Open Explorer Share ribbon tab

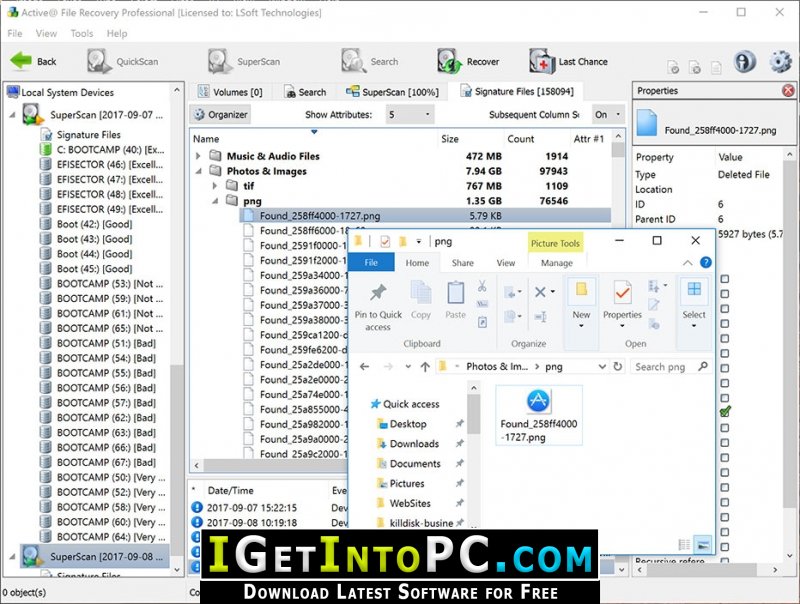click(x=463, y=263)
